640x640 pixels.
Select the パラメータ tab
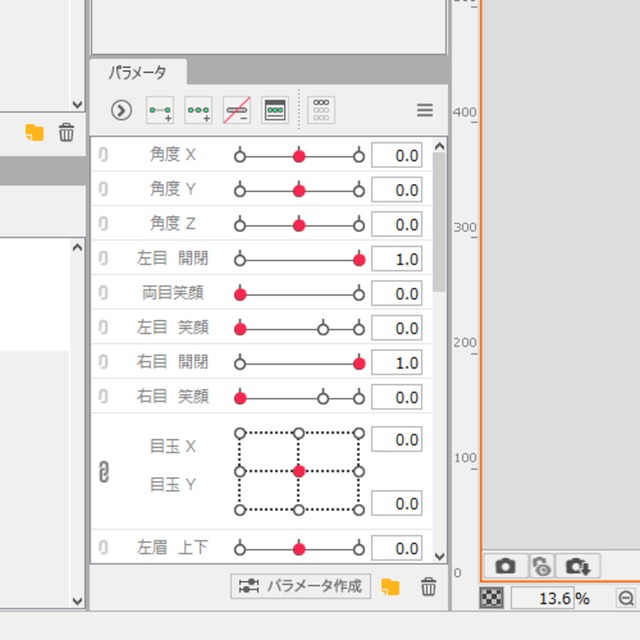click(138, 73)
